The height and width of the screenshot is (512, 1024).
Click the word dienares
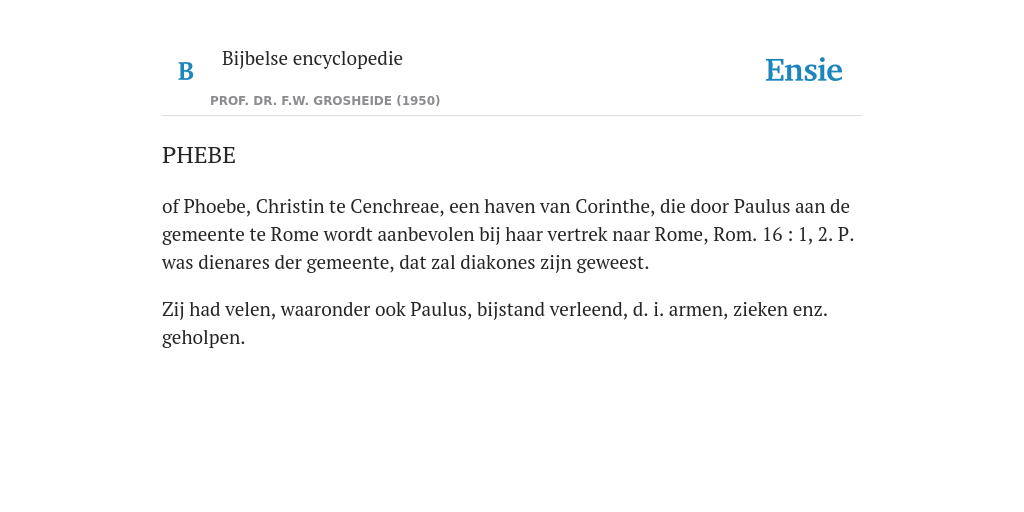point(231,263)
